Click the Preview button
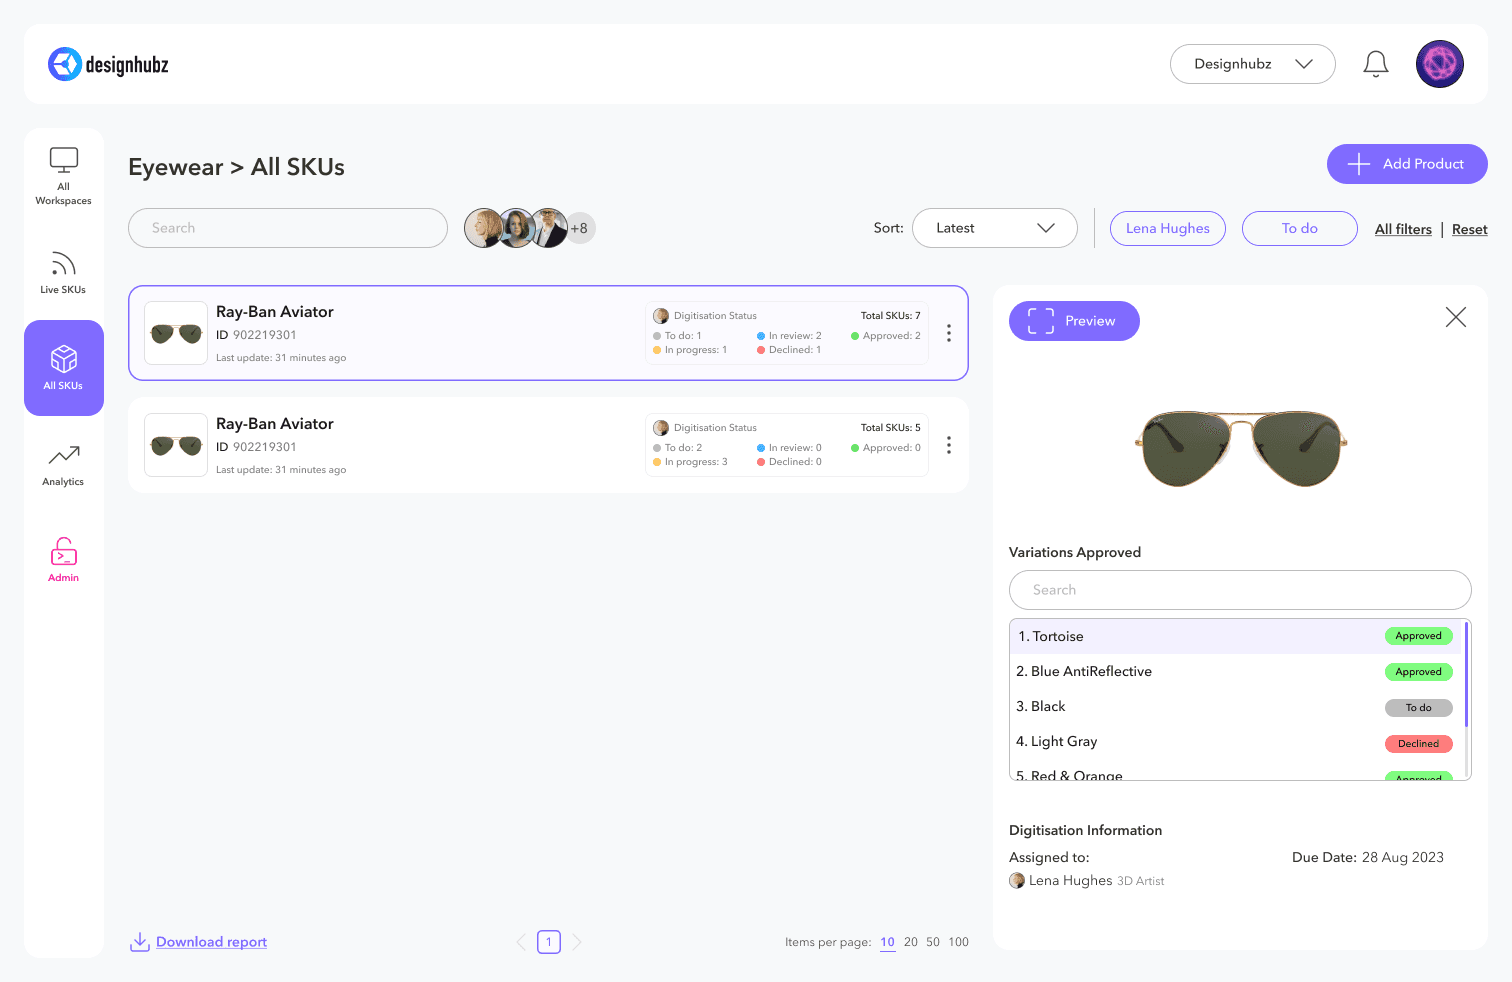This screenshot has height=982, width=1512. coord(1074,321)
